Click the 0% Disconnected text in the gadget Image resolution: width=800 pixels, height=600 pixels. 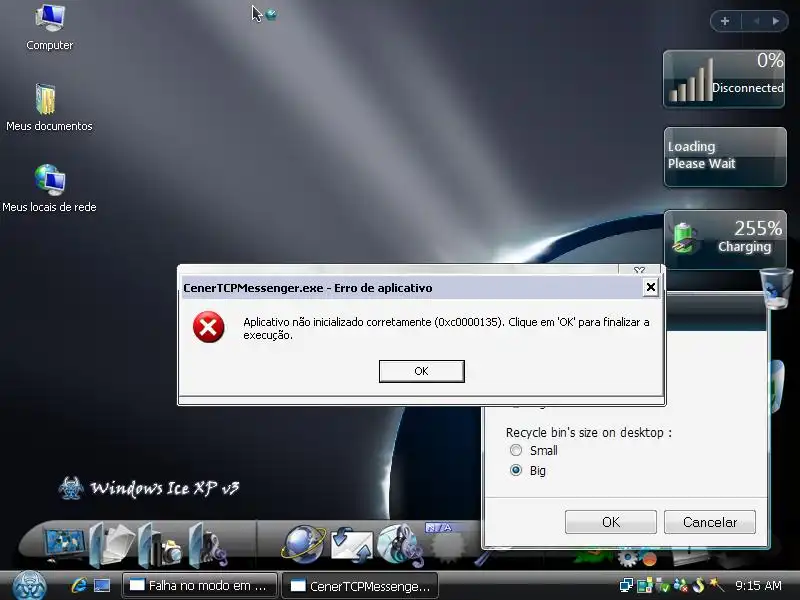[x=748, y=74]
